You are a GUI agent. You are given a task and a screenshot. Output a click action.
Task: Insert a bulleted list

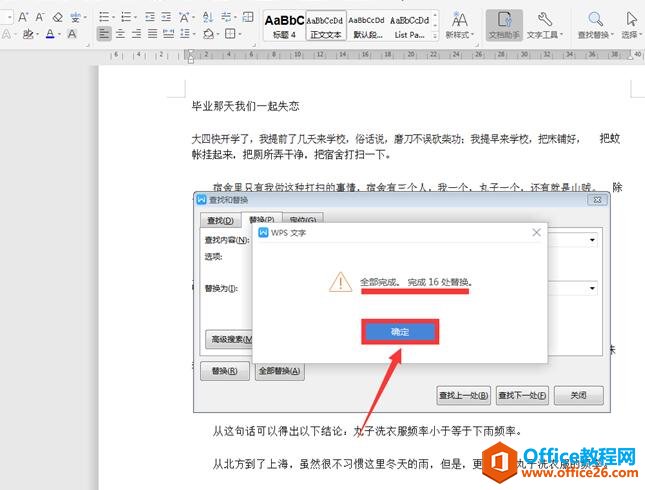[x=104, y=17]
